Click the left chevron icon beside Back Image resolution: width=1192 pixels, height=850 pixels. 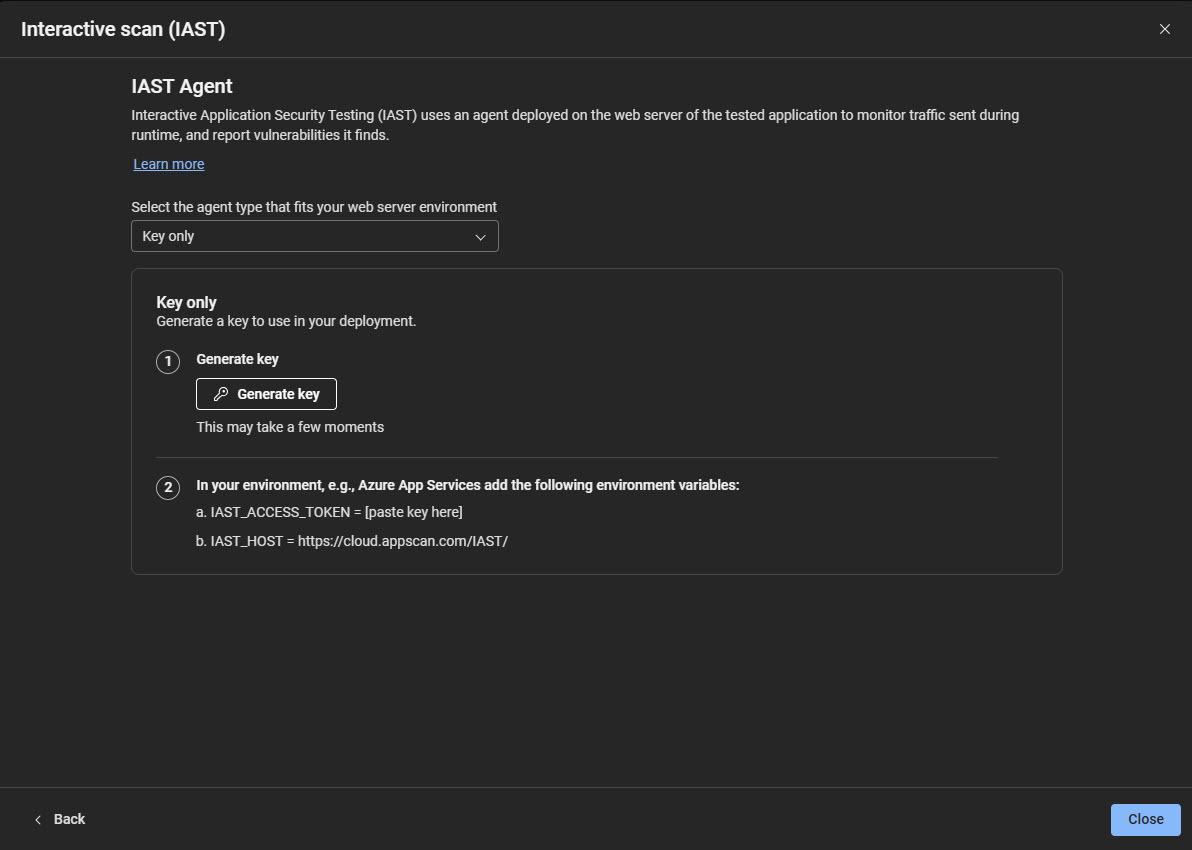coord(38,819)
